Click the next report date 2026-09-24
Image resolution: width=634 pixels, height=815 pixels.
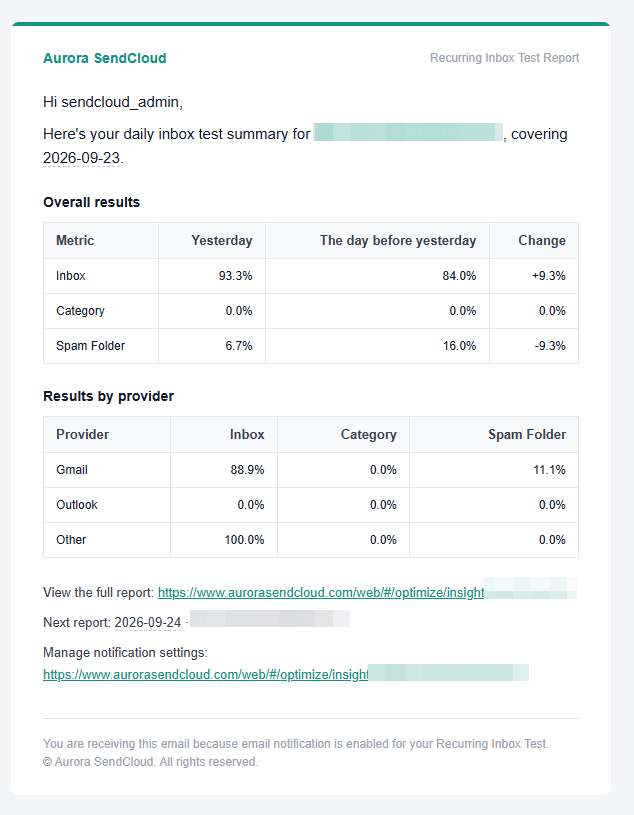148,623
